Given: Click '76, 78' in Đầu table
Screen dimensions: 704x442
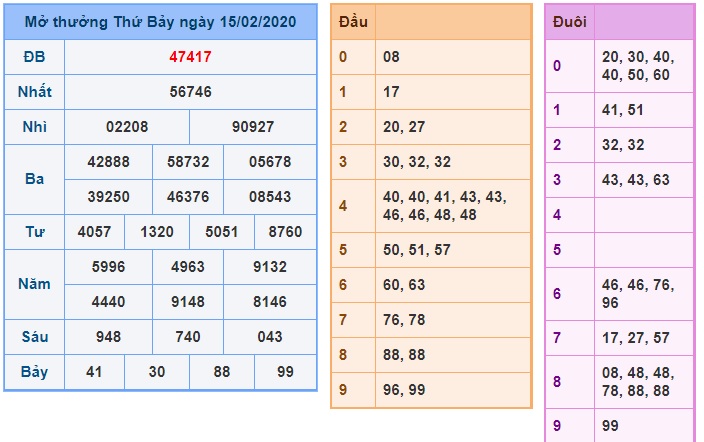Looking at the screenshot, I should click(x=404, y=320).
